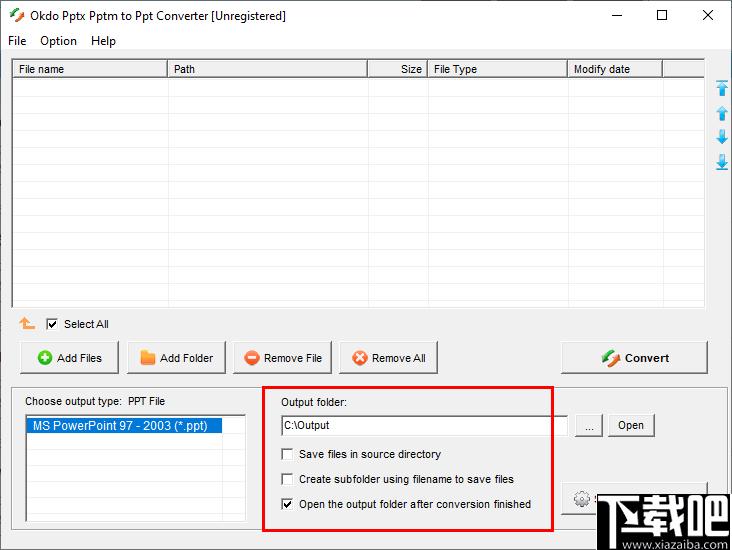Sort list by File Type column header
This screenshot has width=732, height=550.
point(498,69)
